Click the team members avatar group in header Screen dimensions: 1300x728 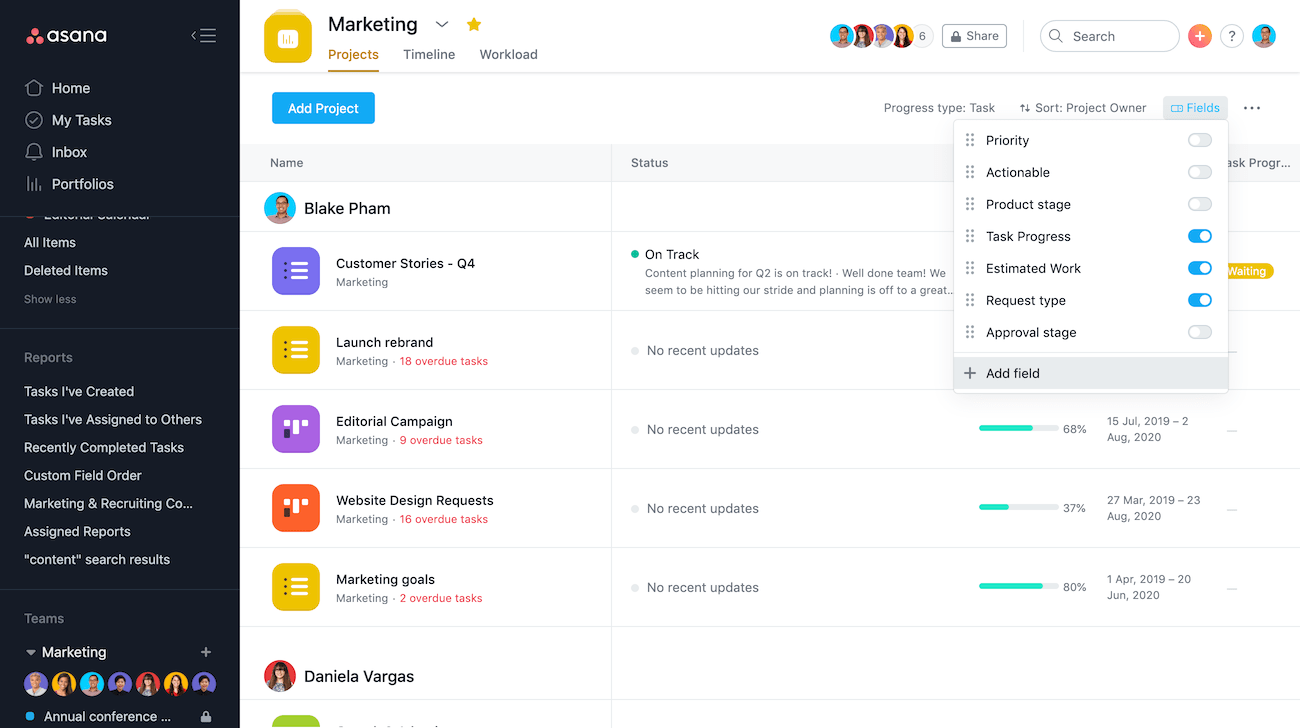pyautogui.click(x=881, y=36)
